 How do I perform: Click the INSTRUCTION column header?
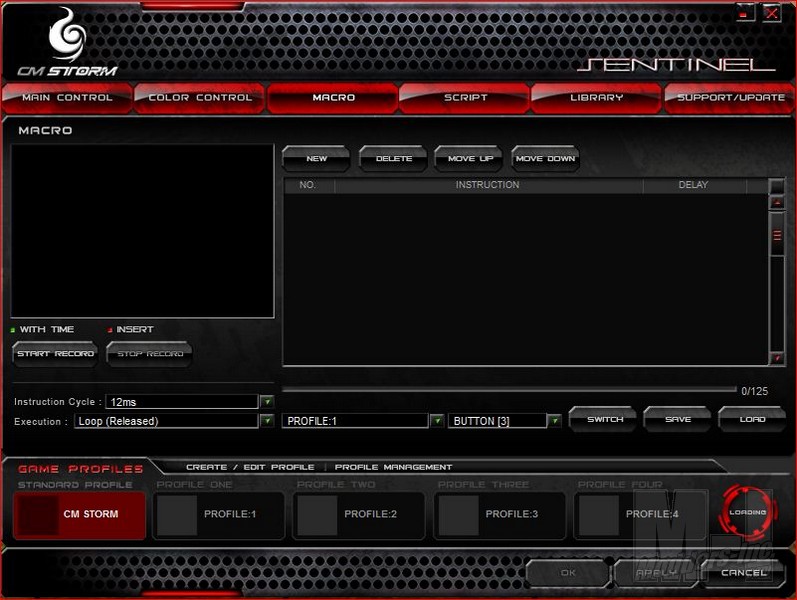[488, 185]
